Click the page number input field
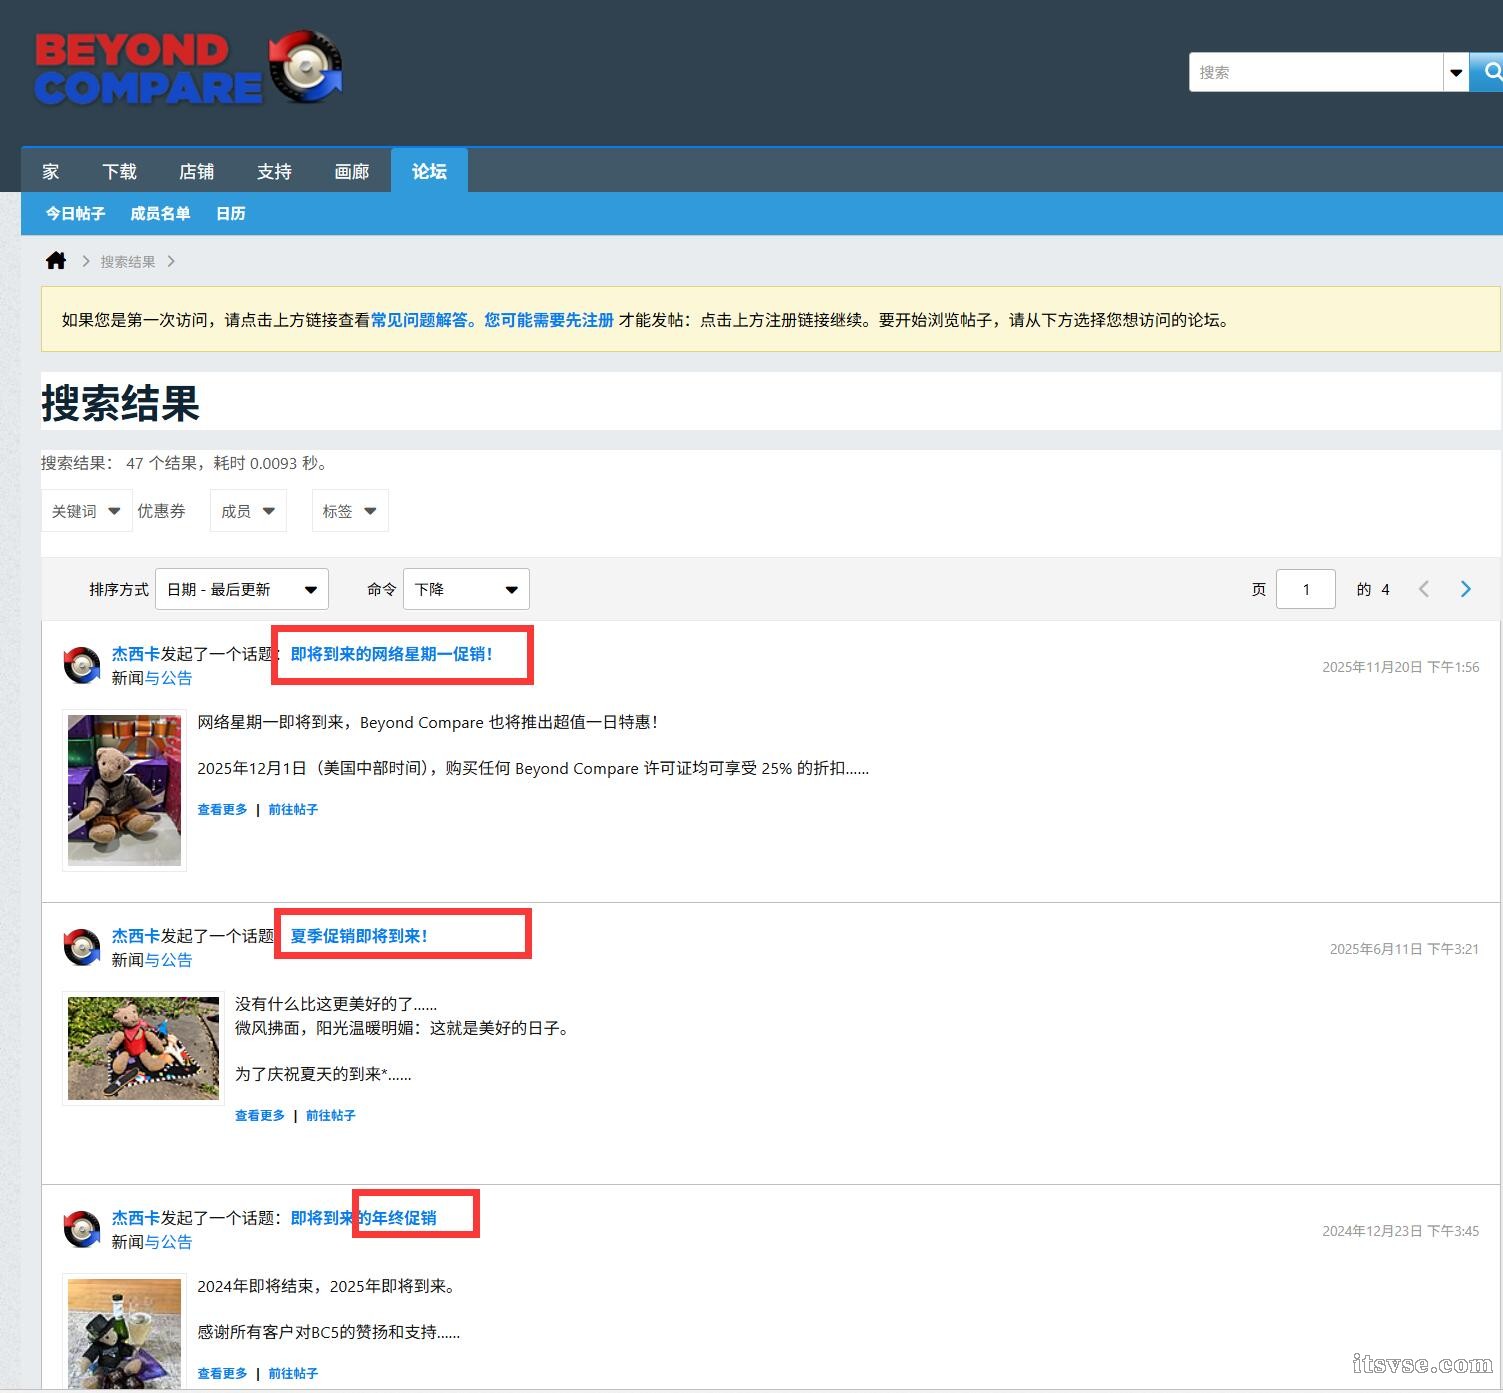This screenshot has width=1503, height=1393. tap(1306, 589)
